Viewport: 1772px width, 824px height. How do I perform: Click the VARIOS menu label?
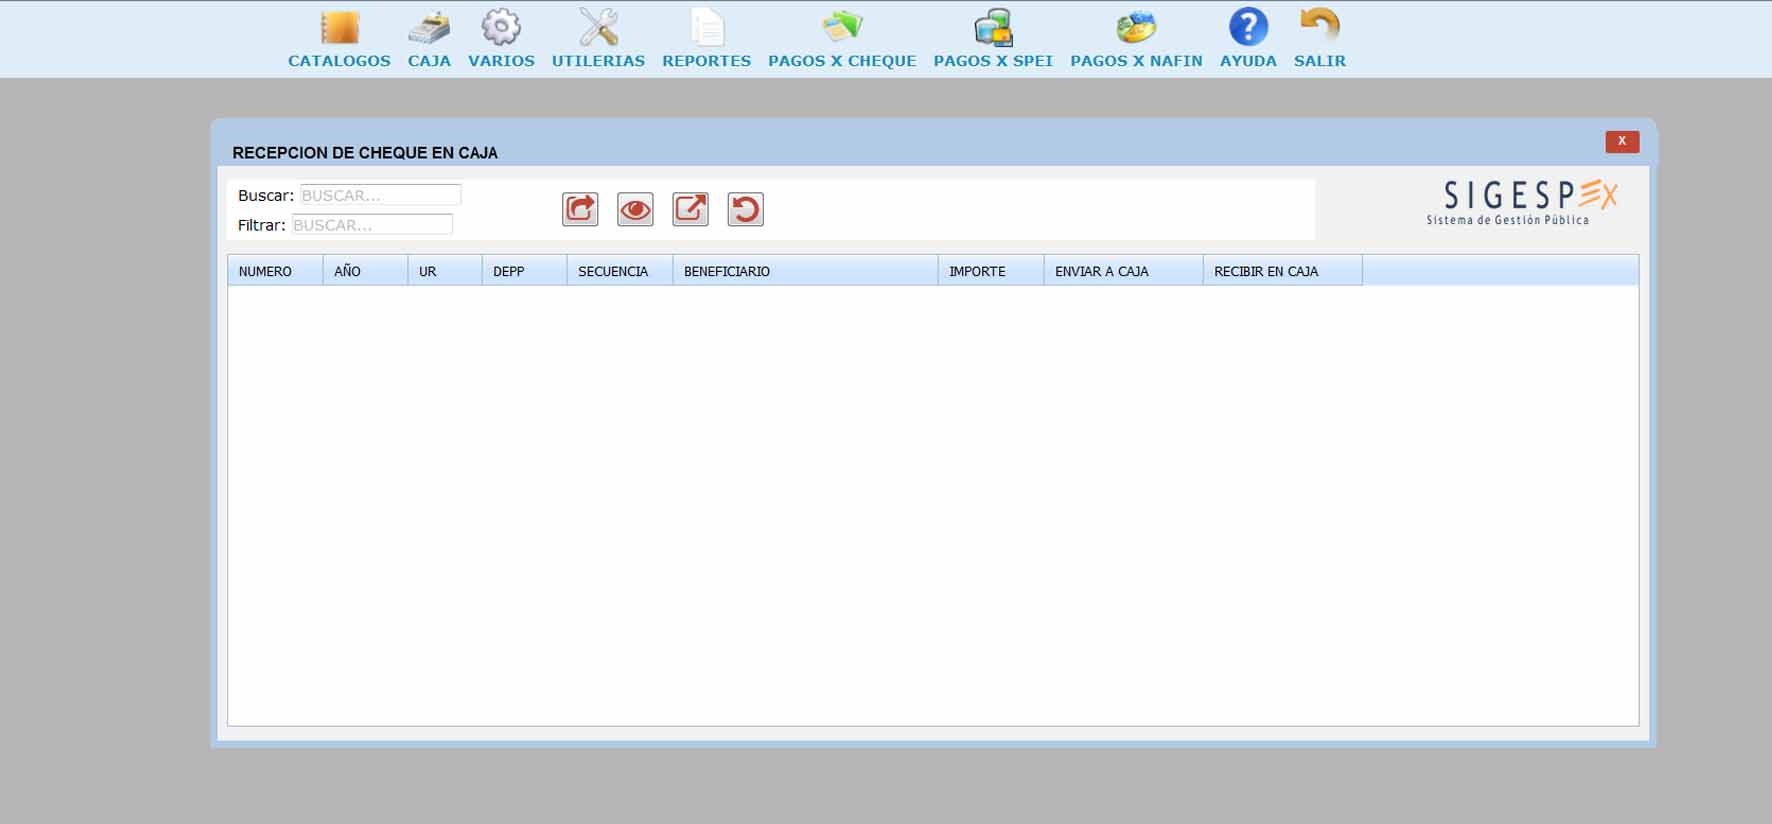click(x=501, y=61)
